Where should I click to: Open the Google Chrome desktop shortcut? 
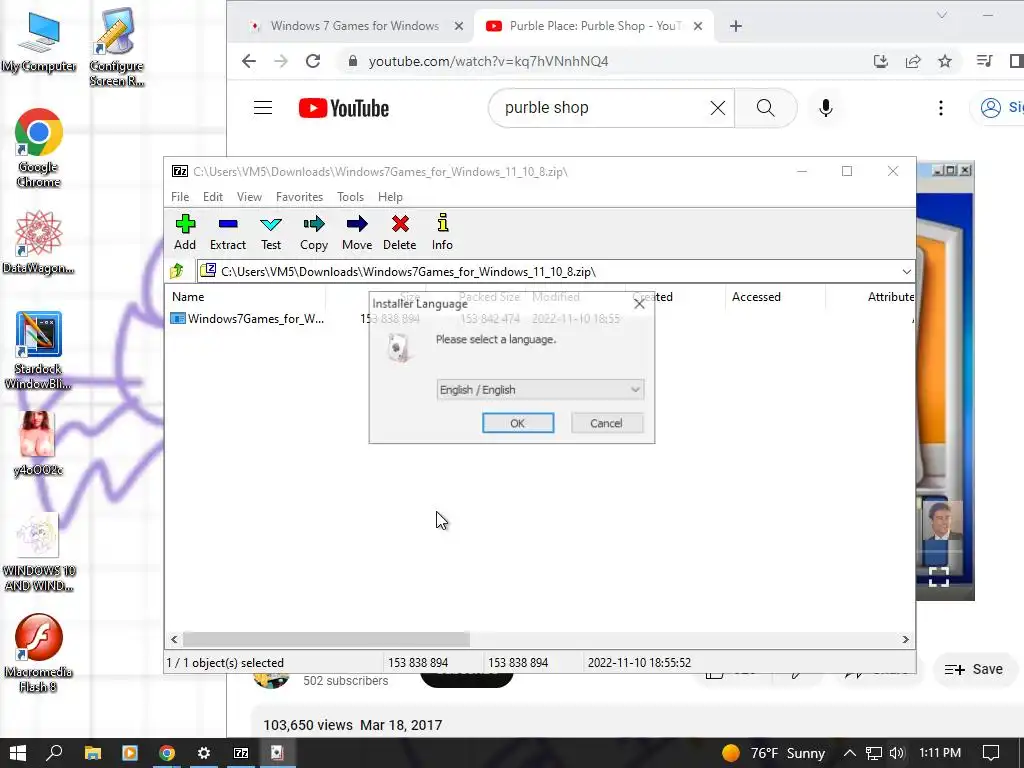[39, 148]
